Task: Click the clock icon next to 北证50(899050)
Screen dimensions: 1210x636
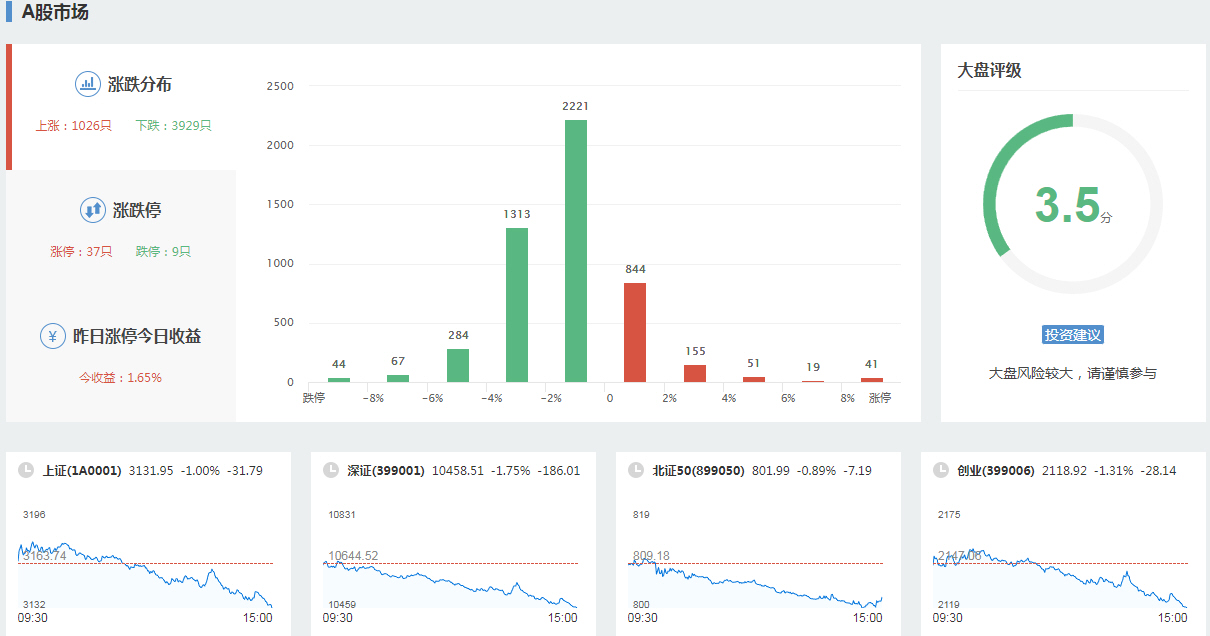Action: click(635, 470)
